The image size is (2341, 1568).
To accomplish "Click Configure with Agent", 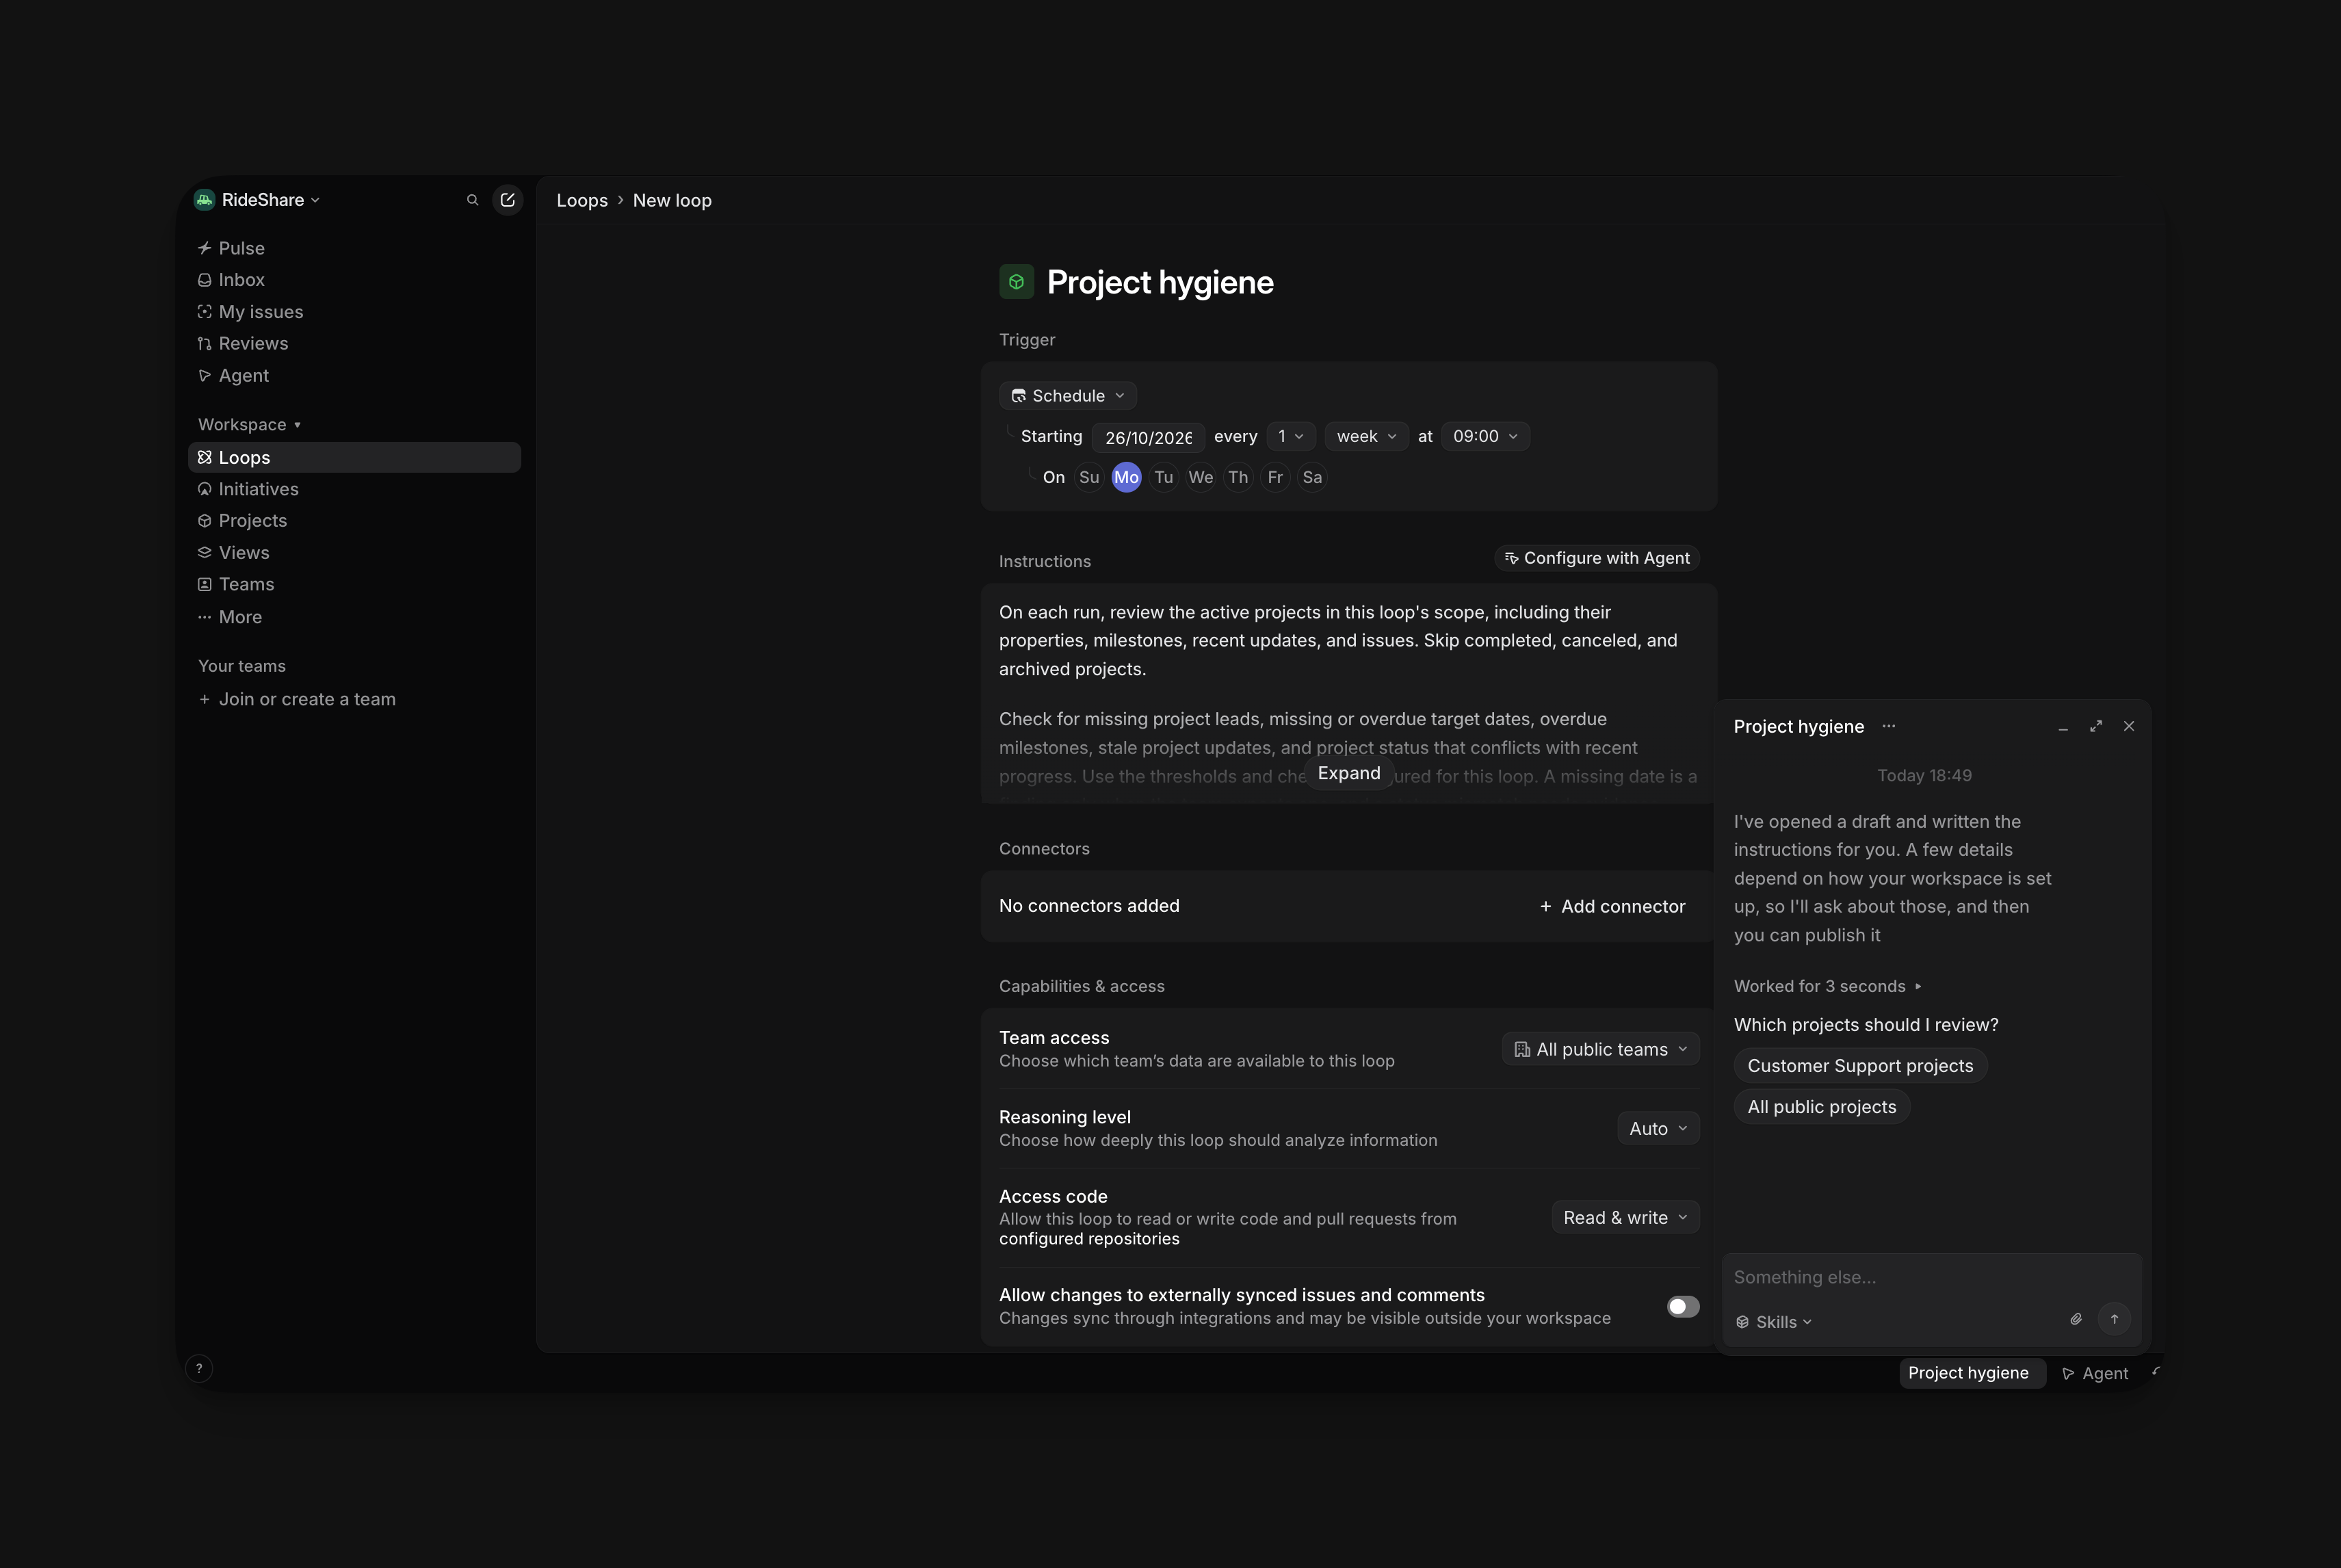I will [x=1597, y=558].
